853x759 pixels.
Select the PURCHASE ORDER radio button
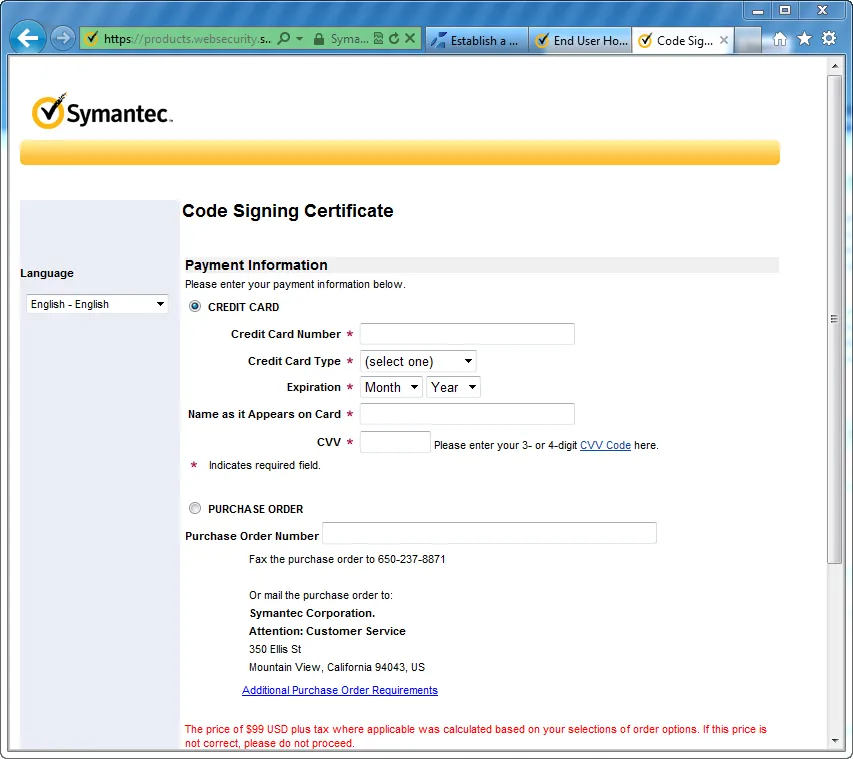pos(194,508)
